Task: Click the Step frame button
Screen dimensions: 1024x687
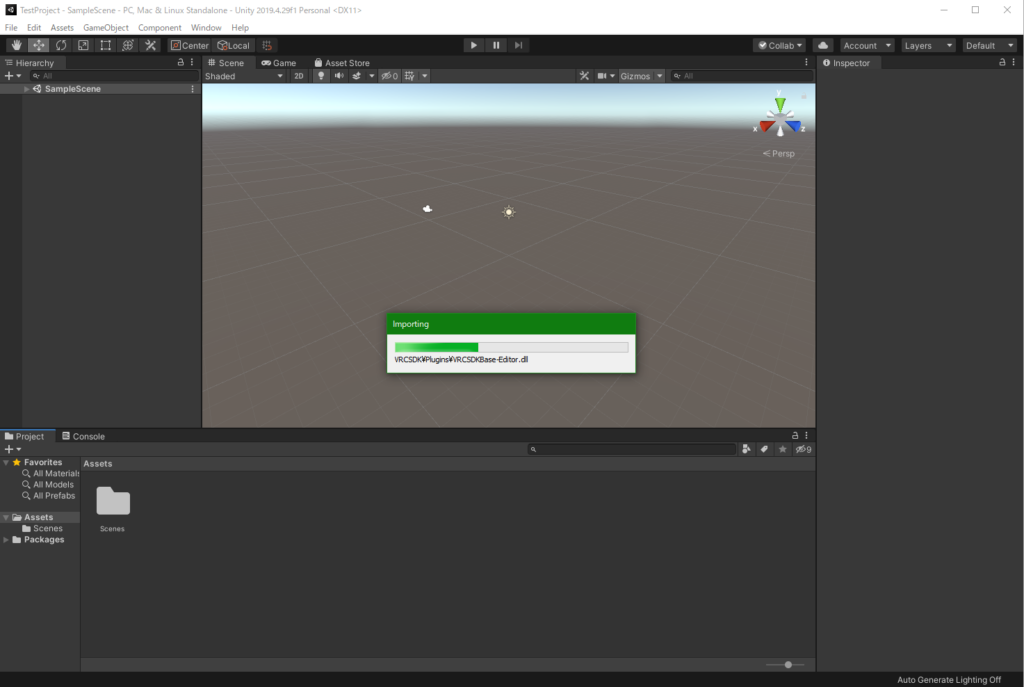Action: (518, 45)
